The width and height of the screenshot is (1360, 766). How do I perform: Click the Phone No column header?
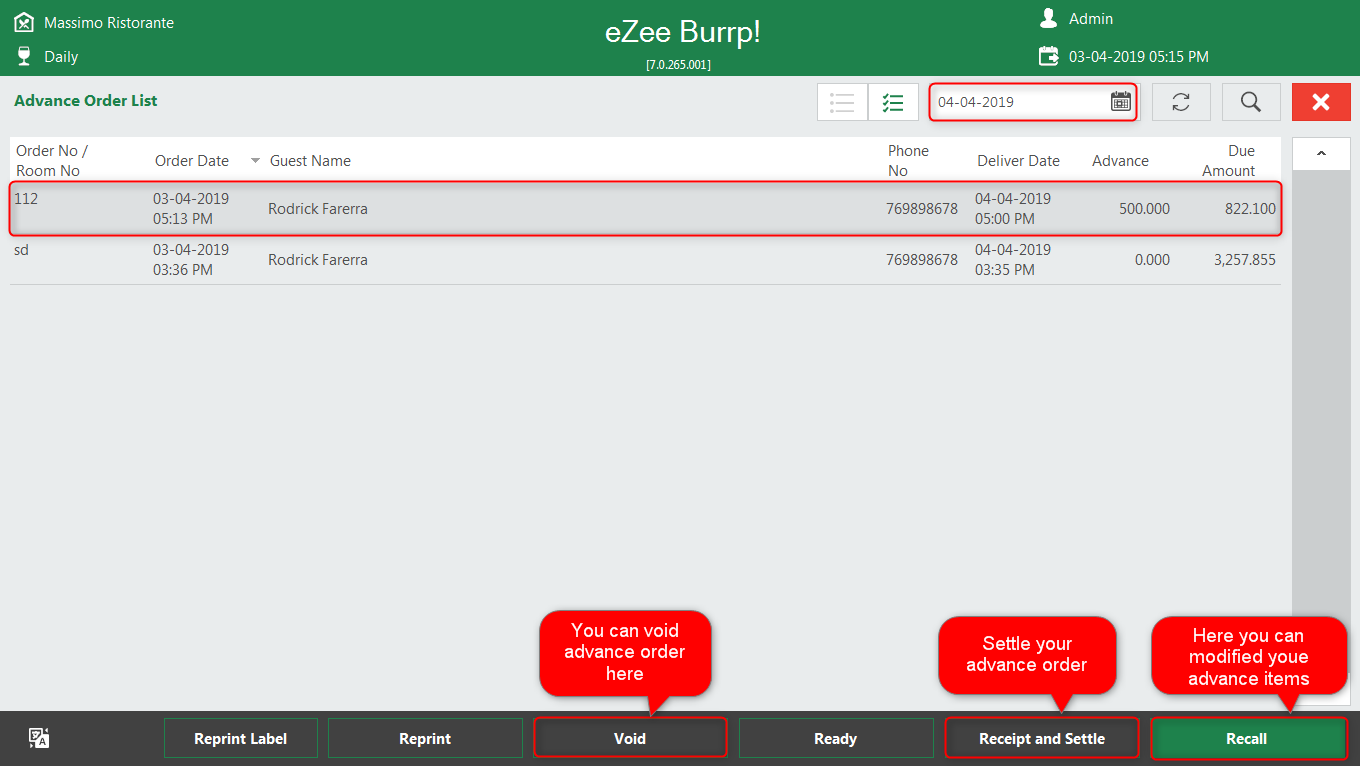point(908,161)
